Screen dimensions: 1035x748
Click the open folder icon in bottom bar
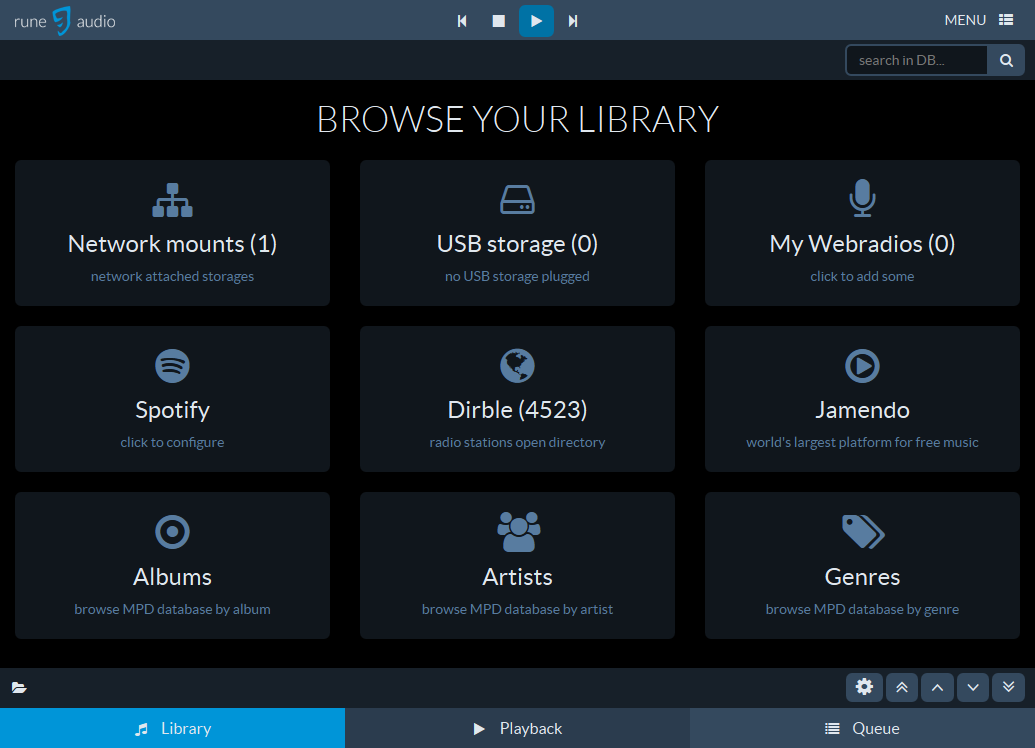coord(19,688)
